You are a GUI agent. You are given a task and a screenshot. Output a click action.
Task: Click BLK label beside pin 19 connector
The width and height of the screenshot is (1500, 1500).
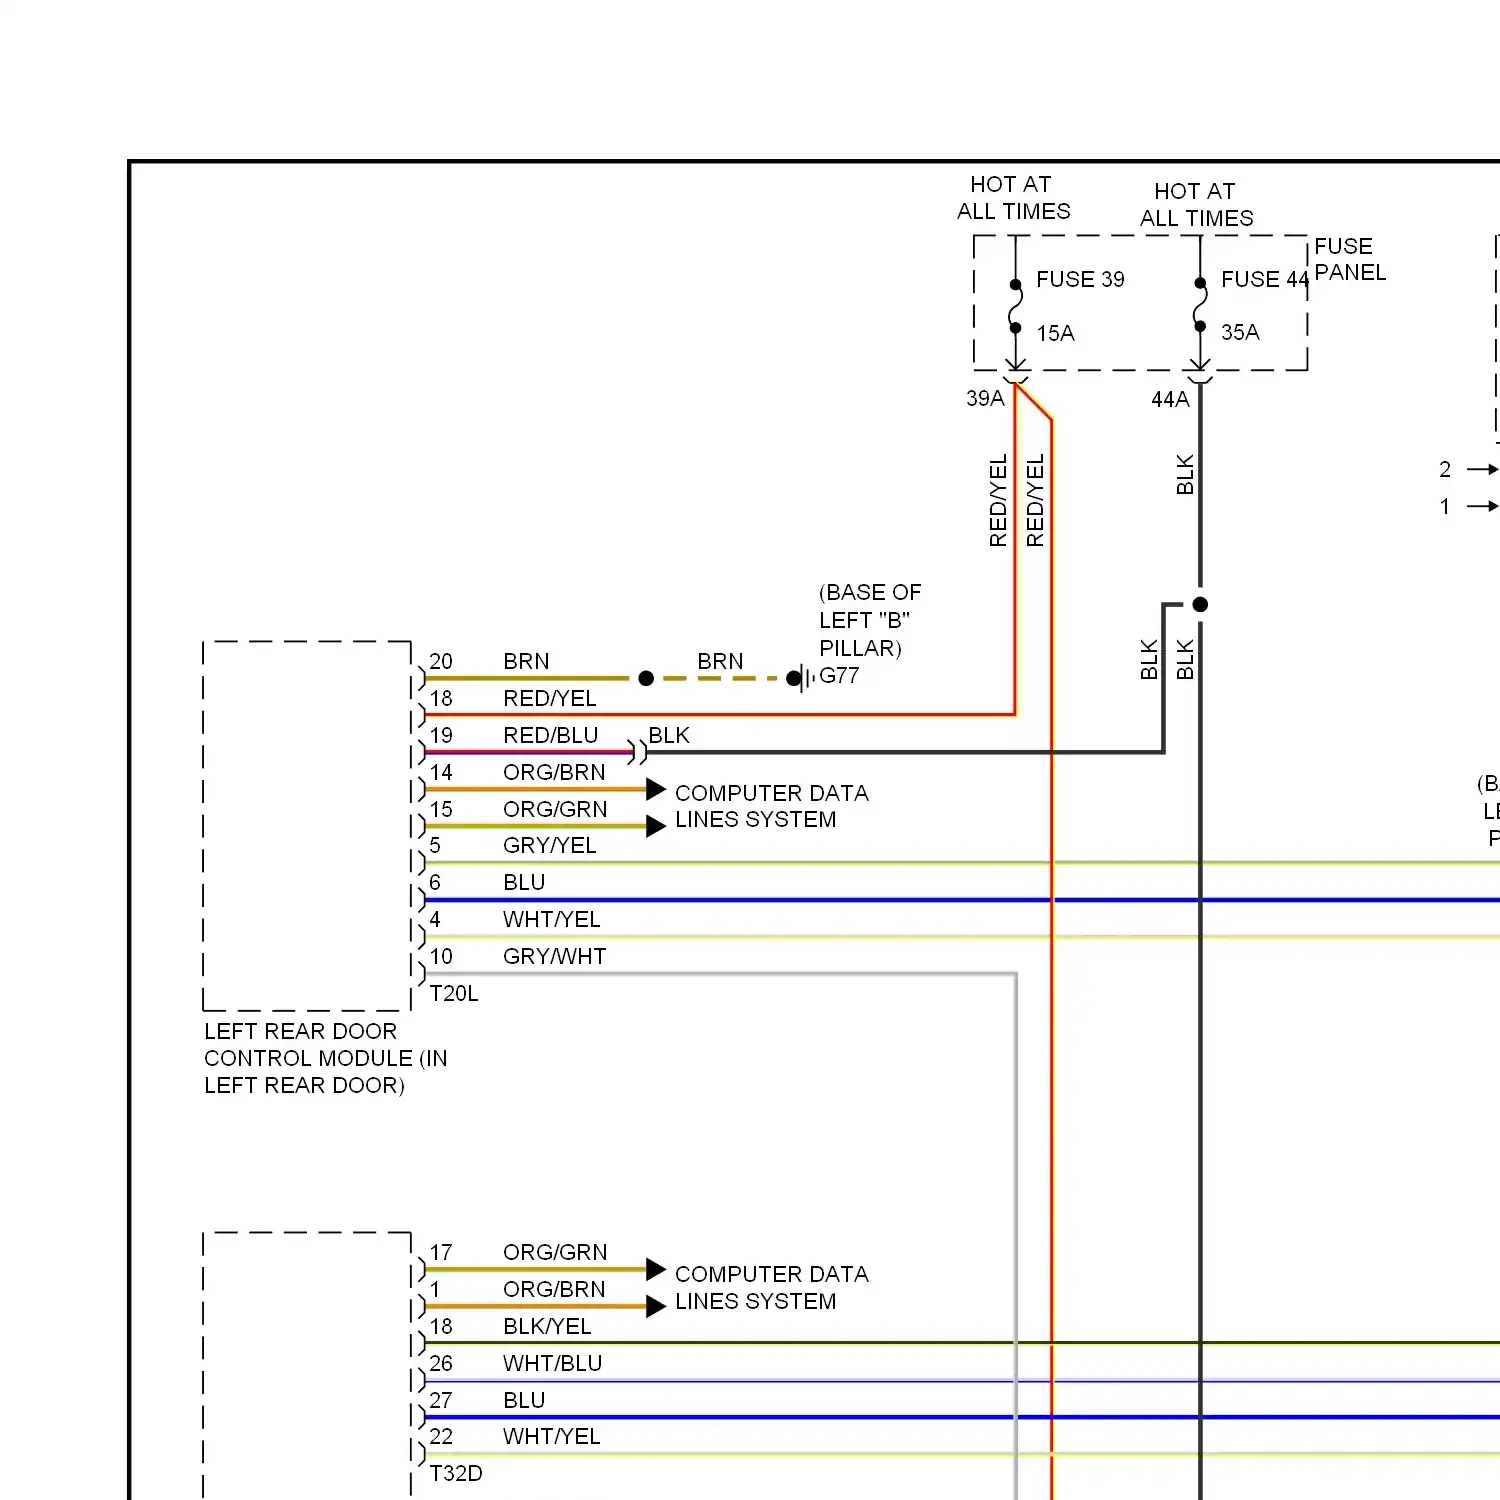click(x=669, y=735)
